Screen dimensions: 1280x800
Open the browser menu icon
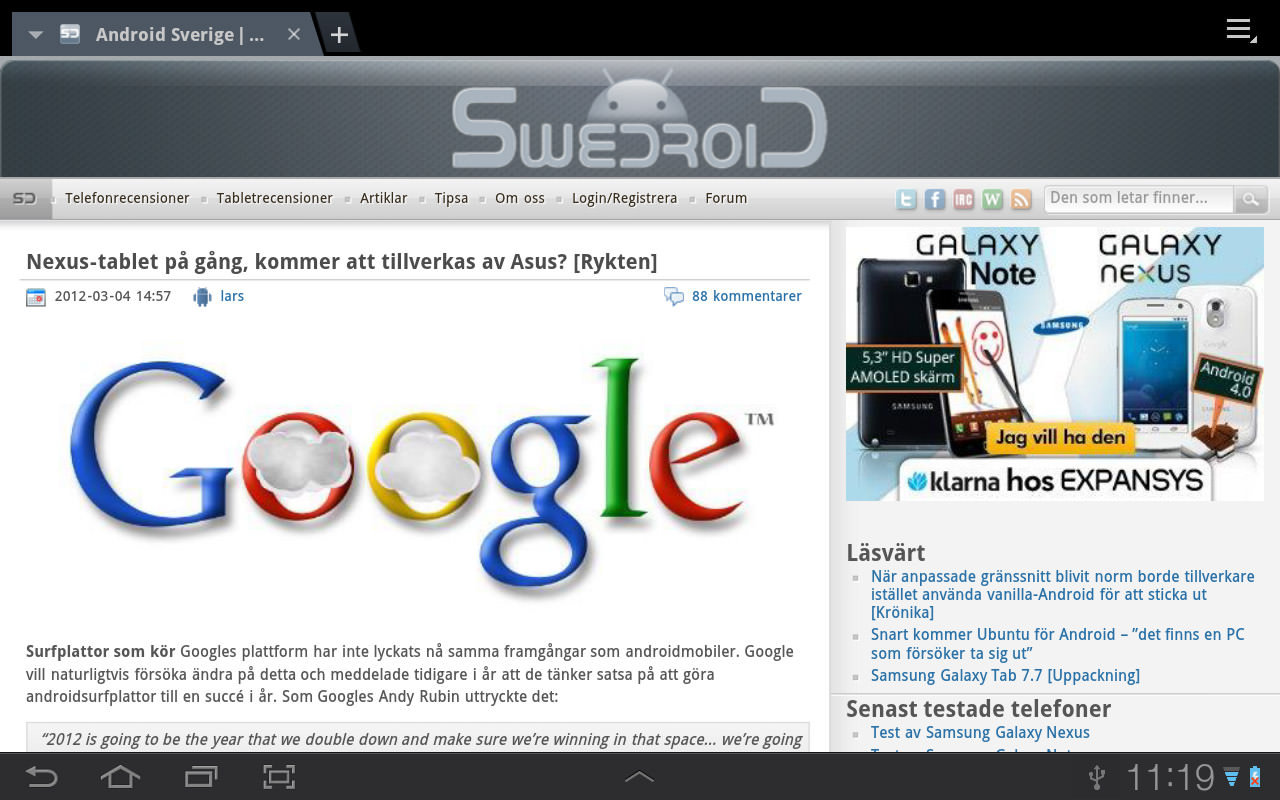(1241, 30)
